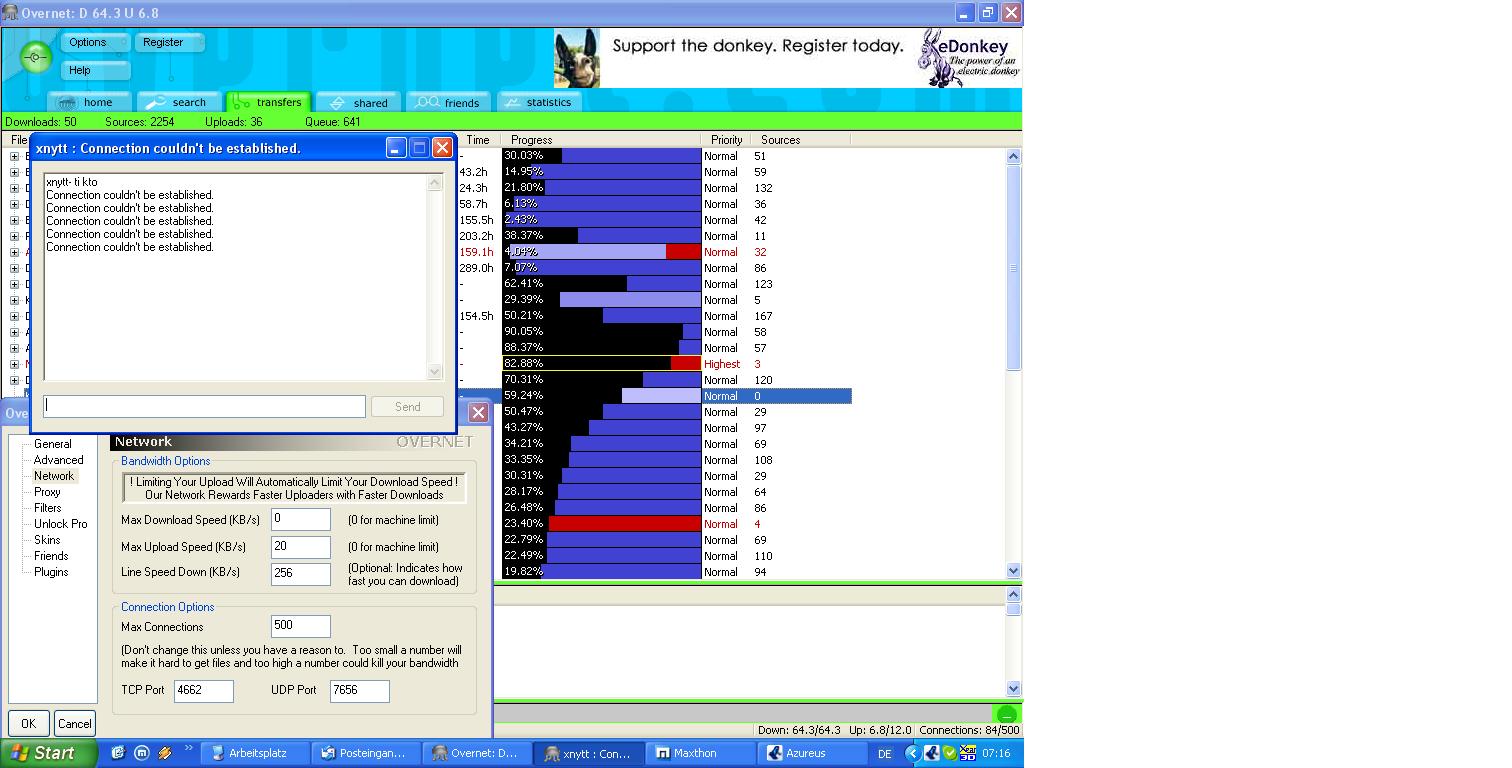Open the round 'm' quick launch icon
Image resolution: width=1512 pixels, height=768 pixels.
click(142, 753)
